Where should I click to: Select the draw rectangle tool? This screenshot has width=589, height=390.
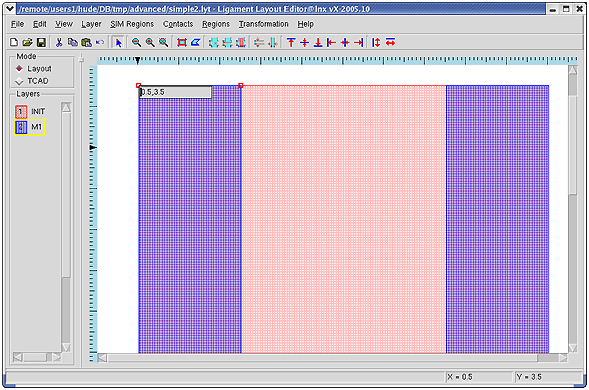pyautogui.click(x=182, y=42)
